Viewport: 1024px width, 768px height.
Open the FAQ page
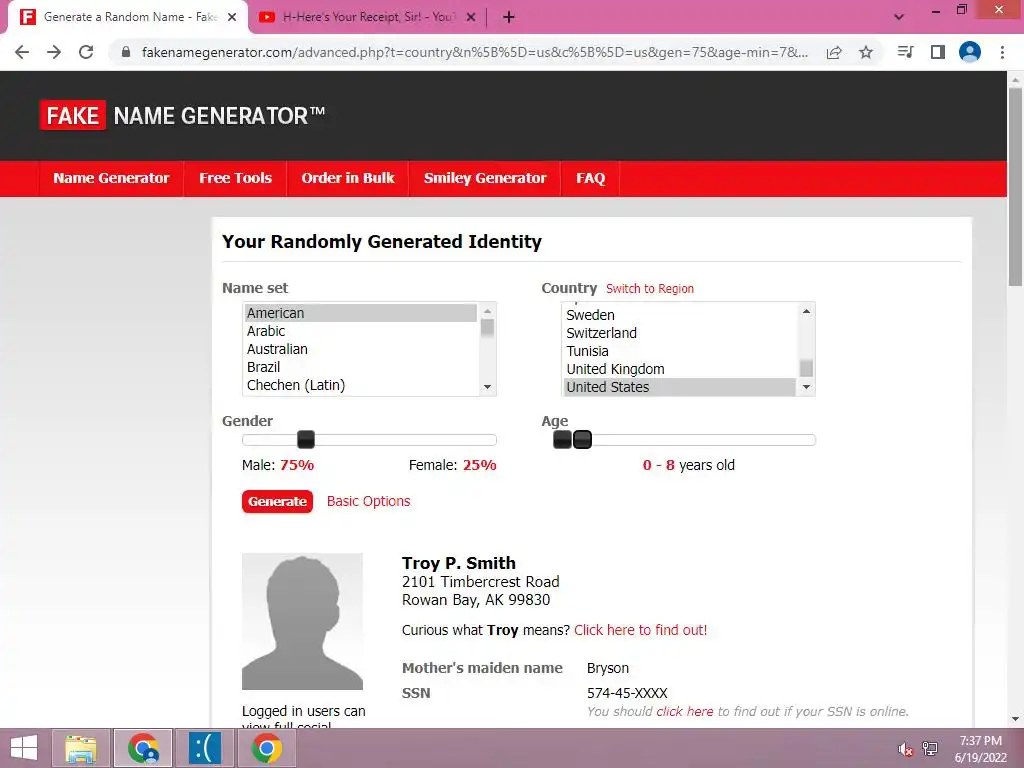point(590,178)
